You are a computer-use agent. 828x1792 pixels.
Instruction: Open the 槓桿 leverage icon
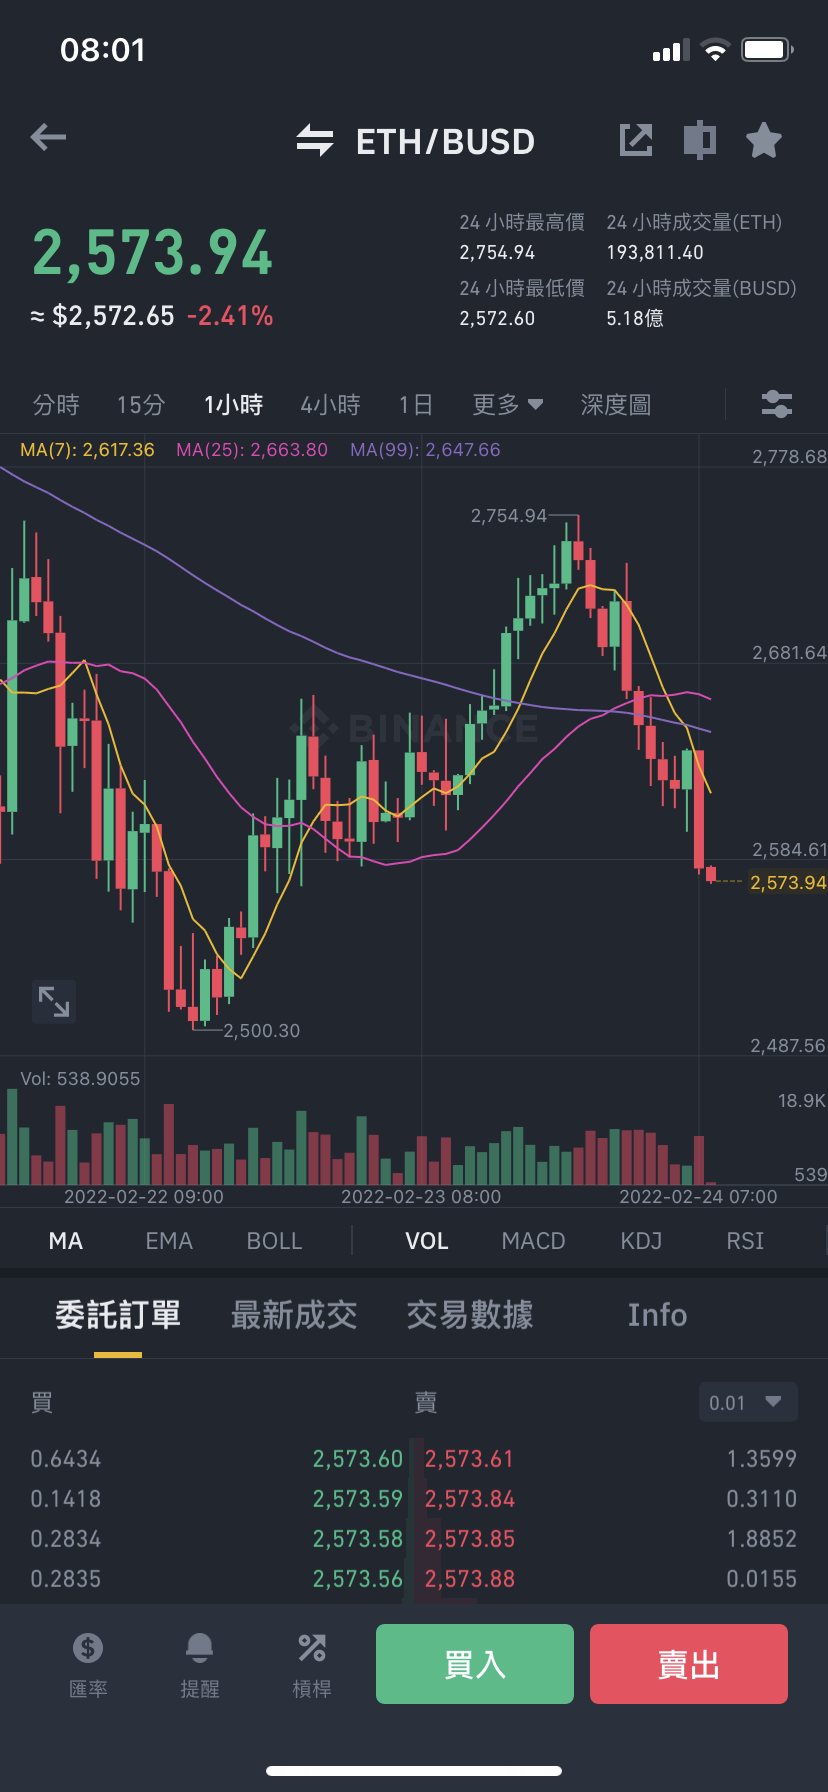[x=312, y=1666]
